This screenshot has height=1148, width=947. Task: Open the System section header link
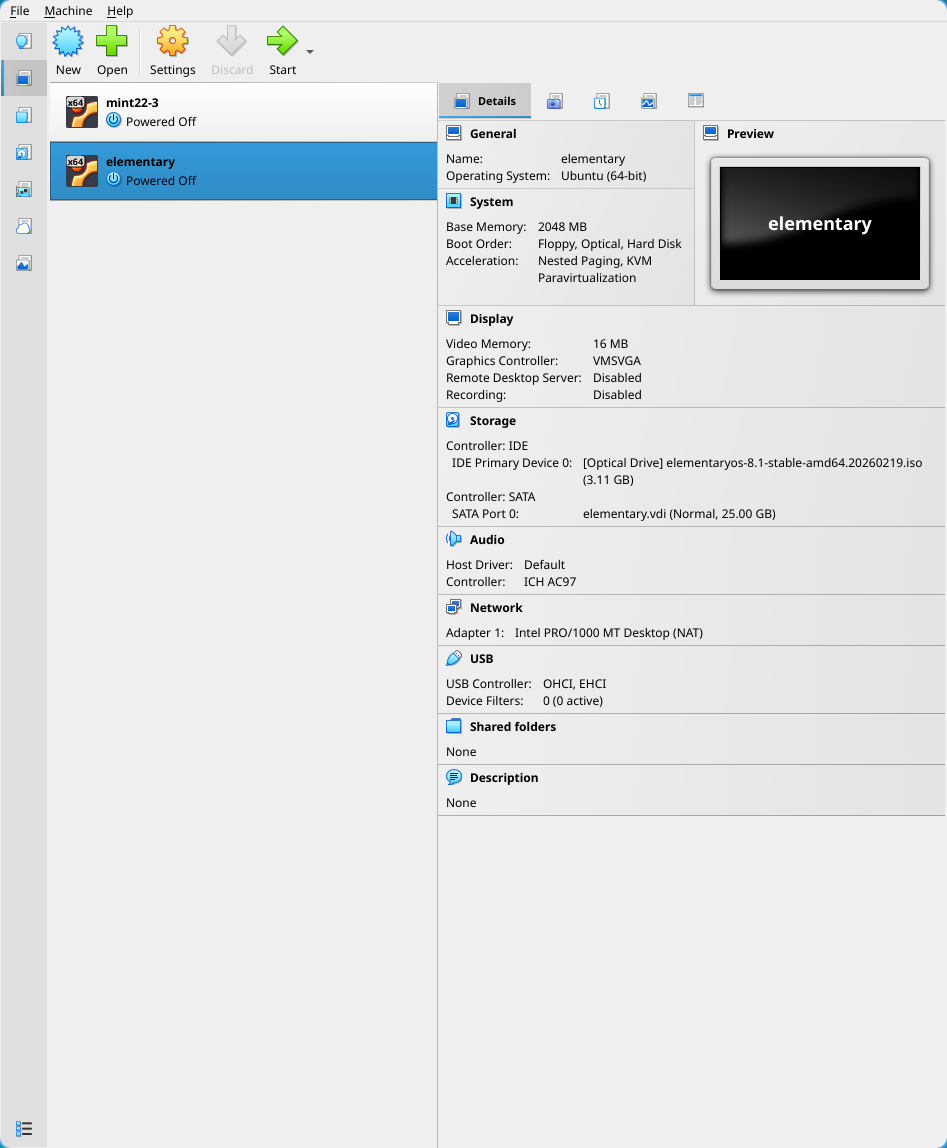coord(491,202)
